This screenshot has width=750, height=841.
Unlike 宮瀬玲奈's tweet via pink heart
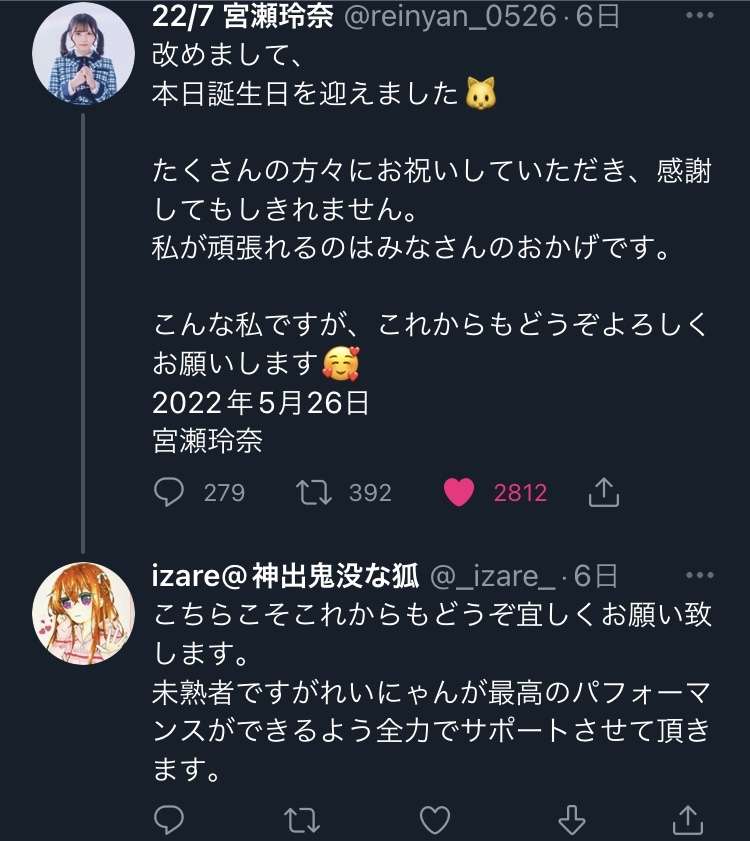point(458,492)
